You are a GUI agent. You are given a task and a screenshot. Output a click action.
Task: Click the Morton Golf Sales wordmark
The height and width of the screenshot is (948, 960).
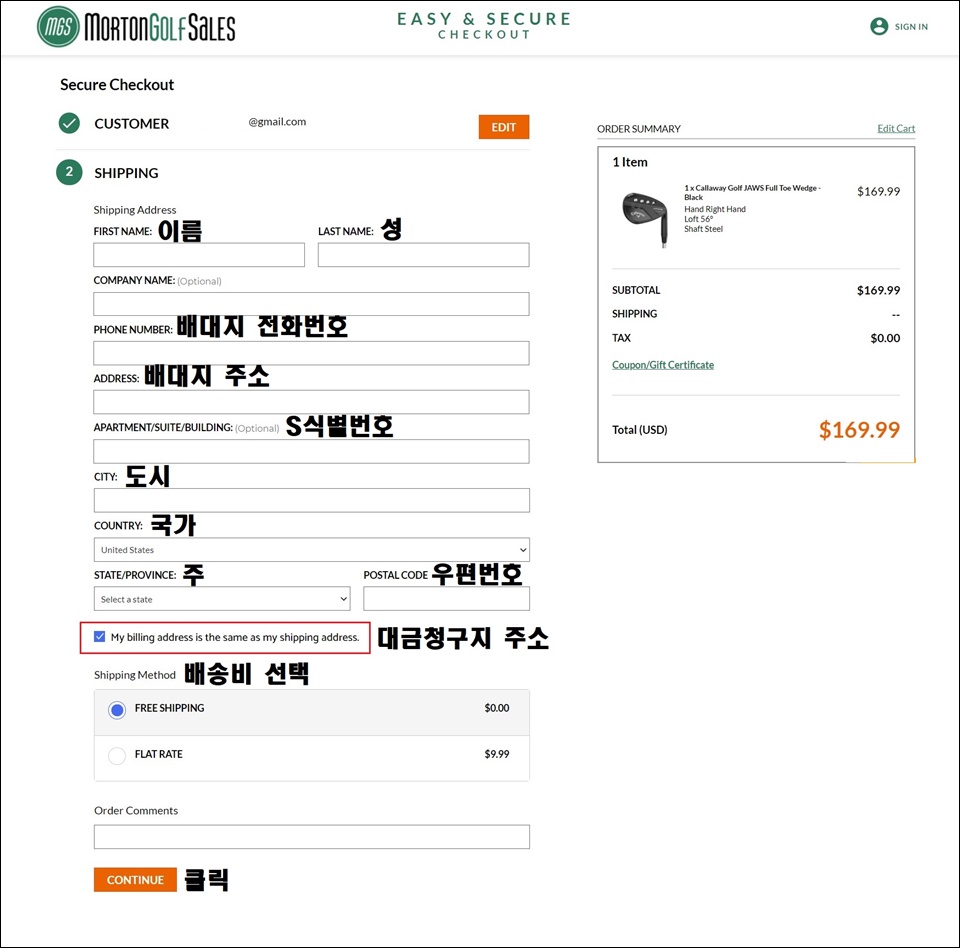pyautogui.click(x=159, y=28)
